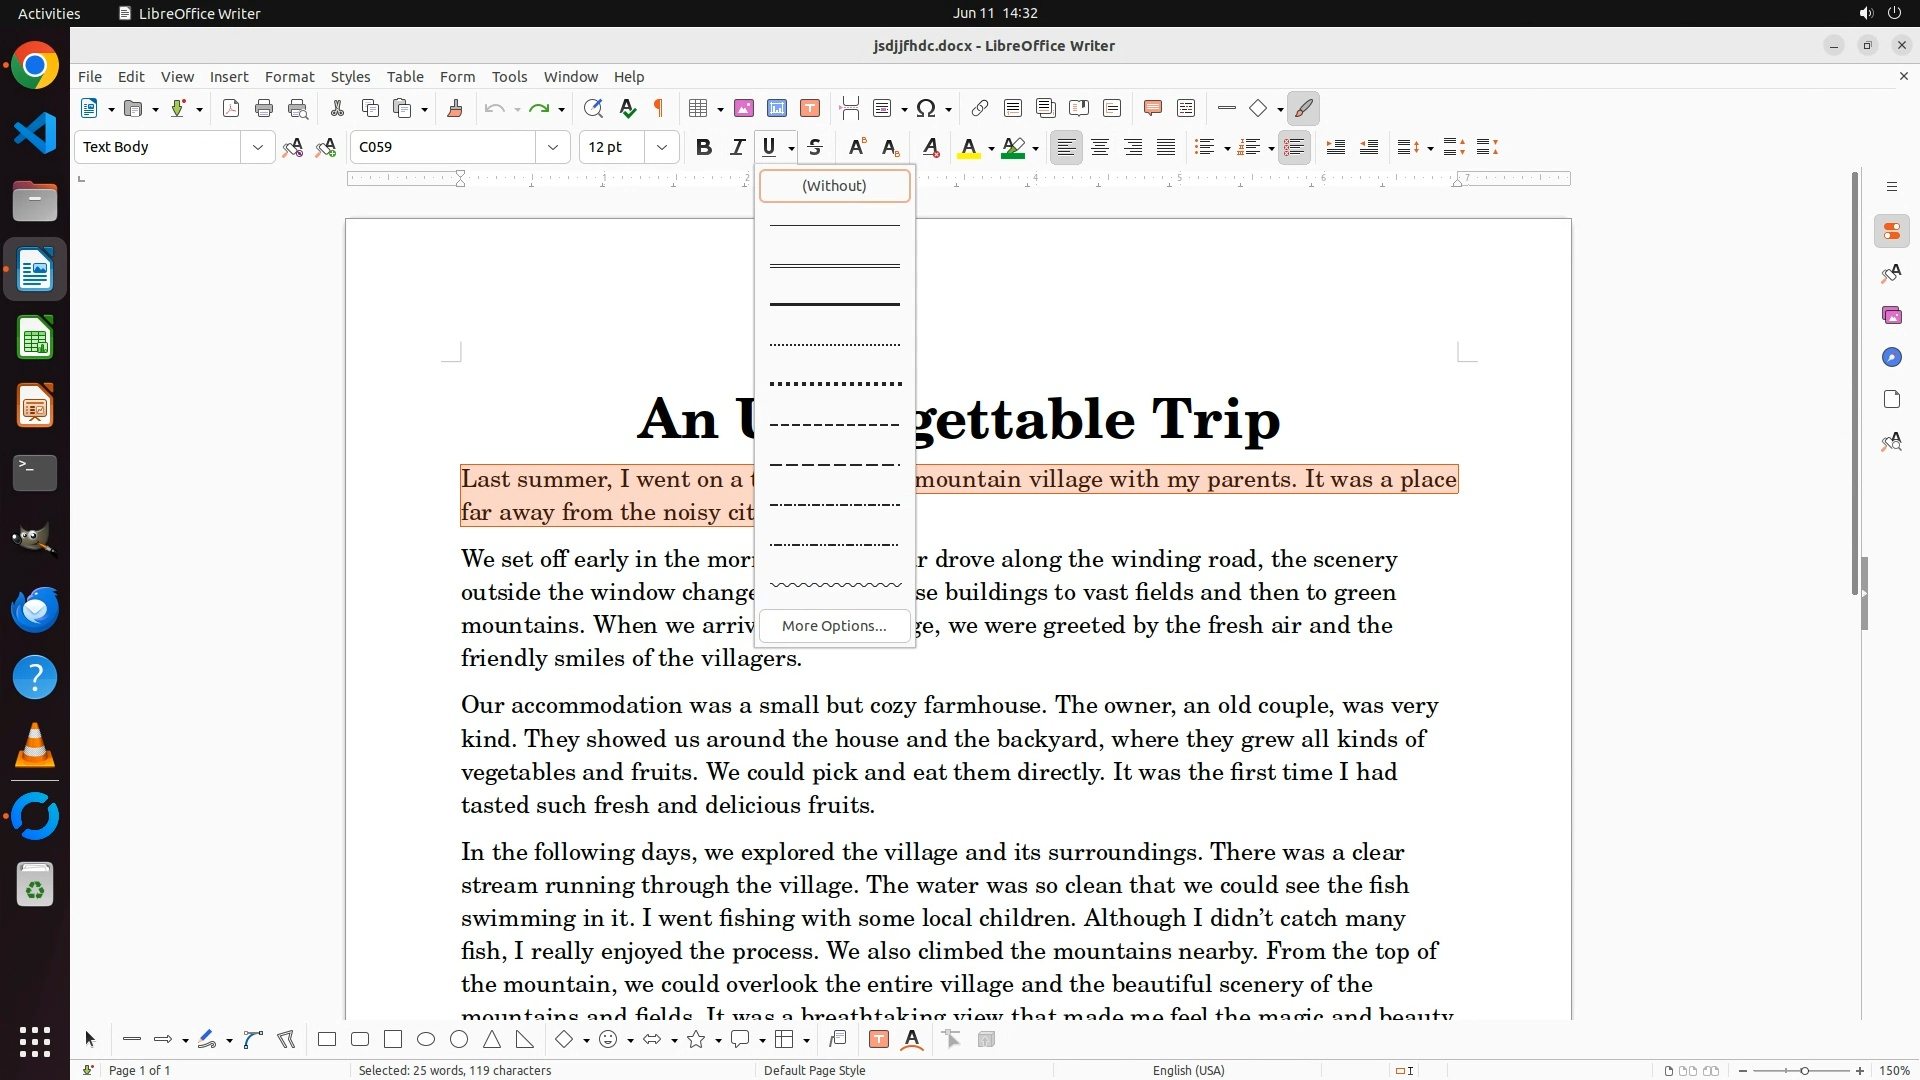1920x1080 pixels.
Task: Open the Tools menu
Action: (x=509, y=77)
